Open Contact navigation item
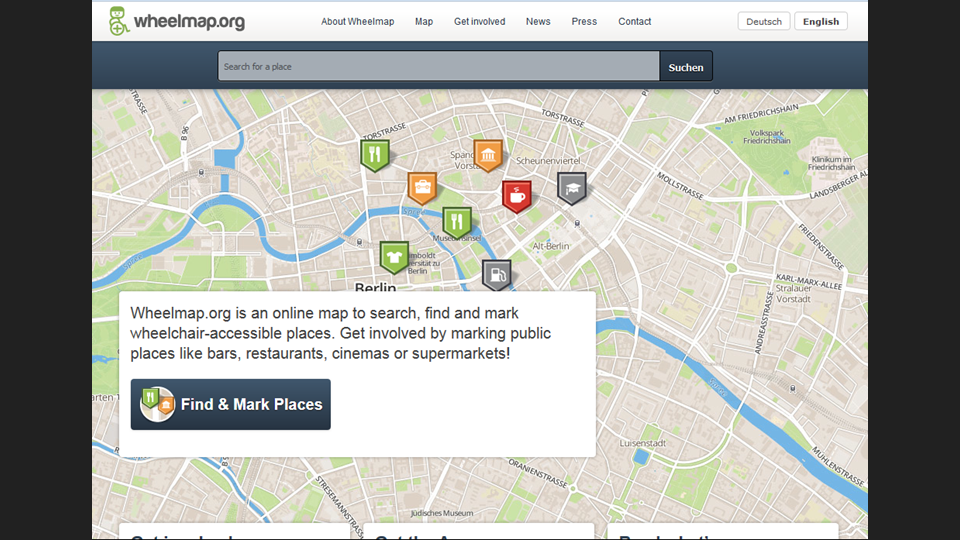 (634, 21)
